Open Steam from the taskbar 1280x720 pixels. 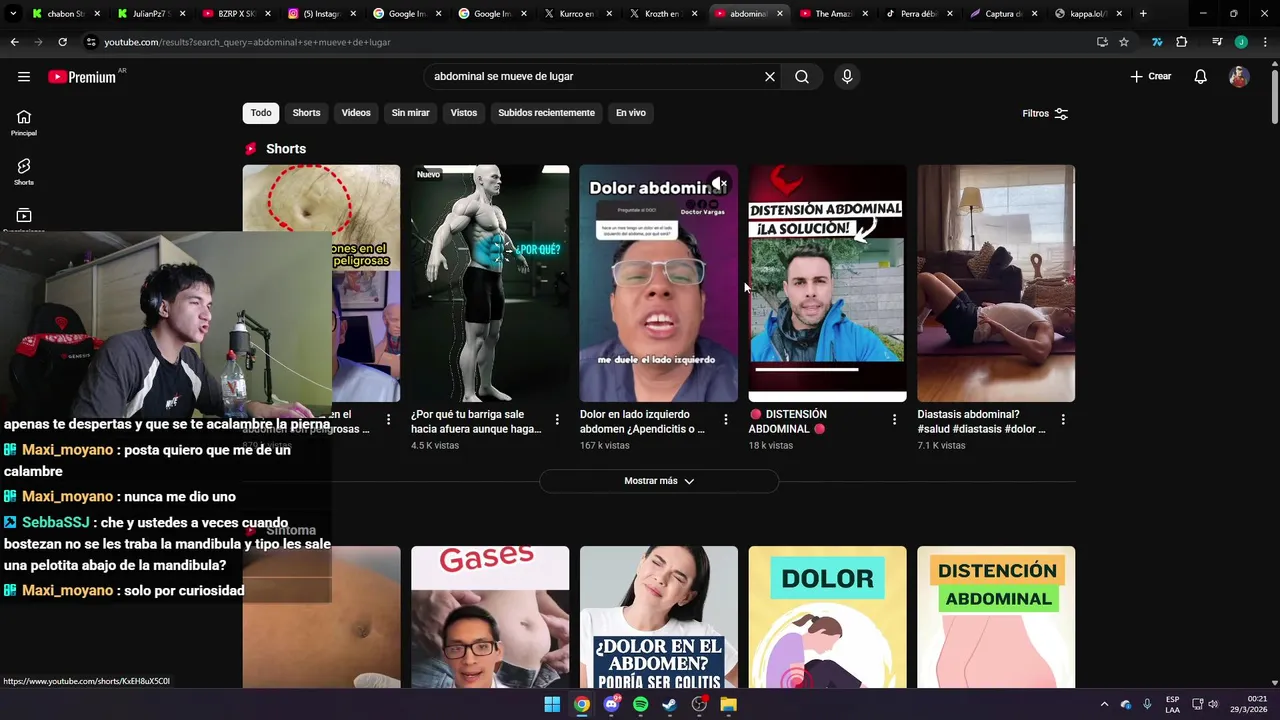coord(670,704)
